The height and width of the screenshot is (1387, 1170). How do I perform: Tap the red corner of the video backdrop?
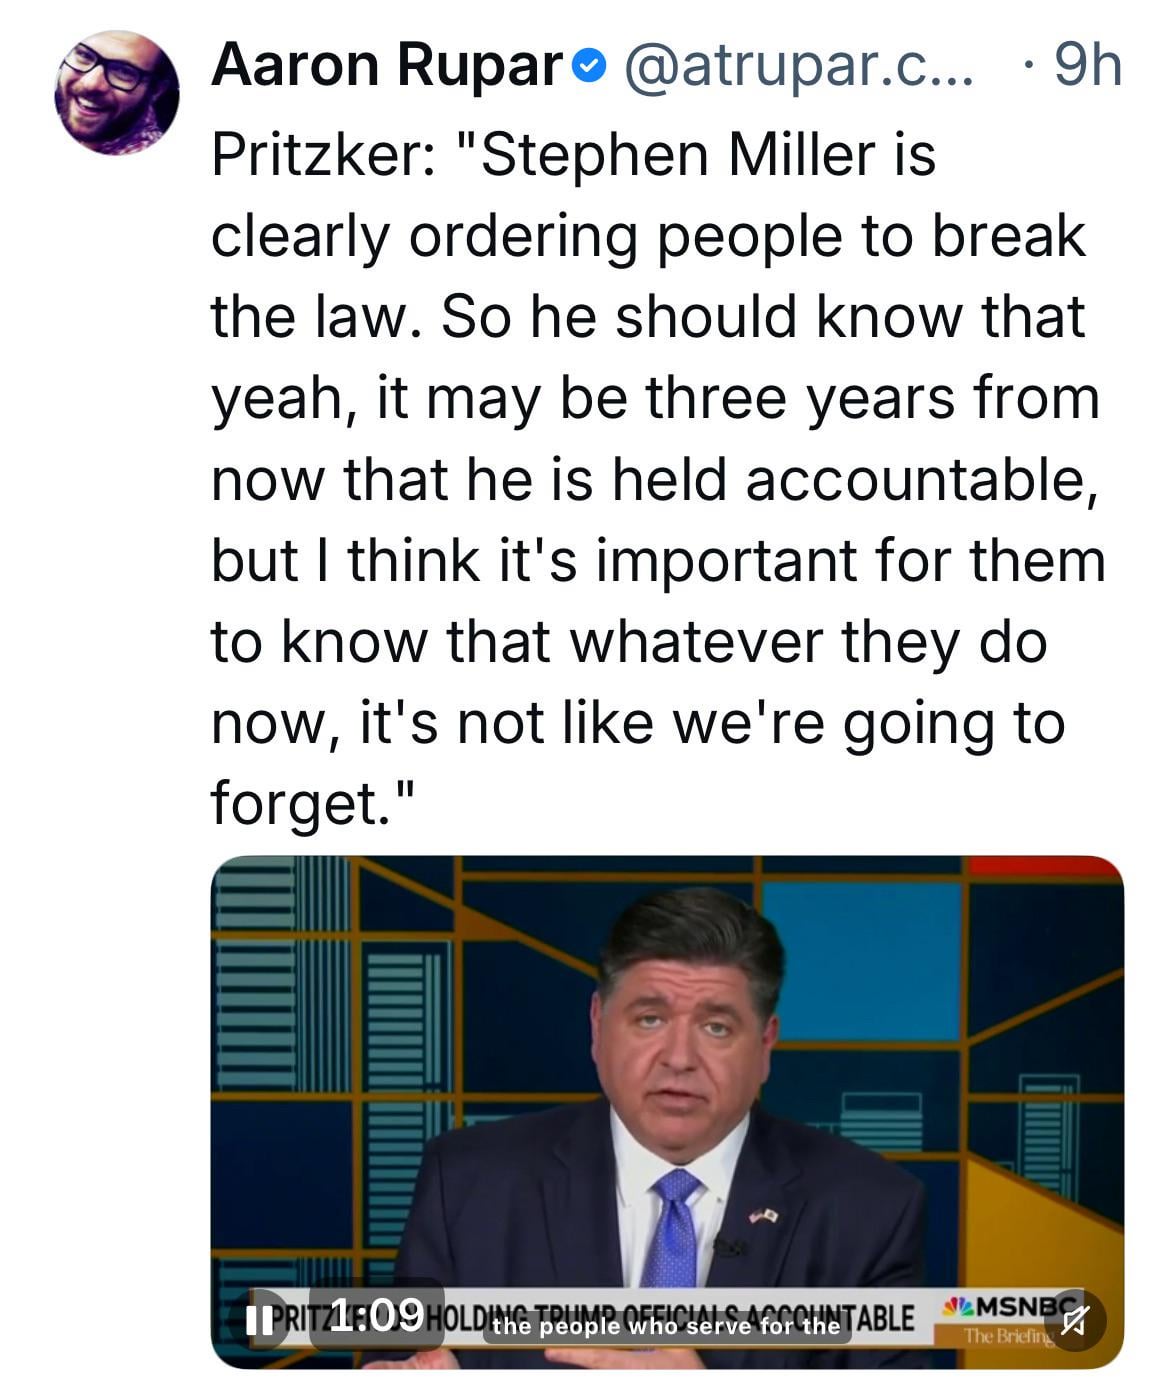point(1045,866)
